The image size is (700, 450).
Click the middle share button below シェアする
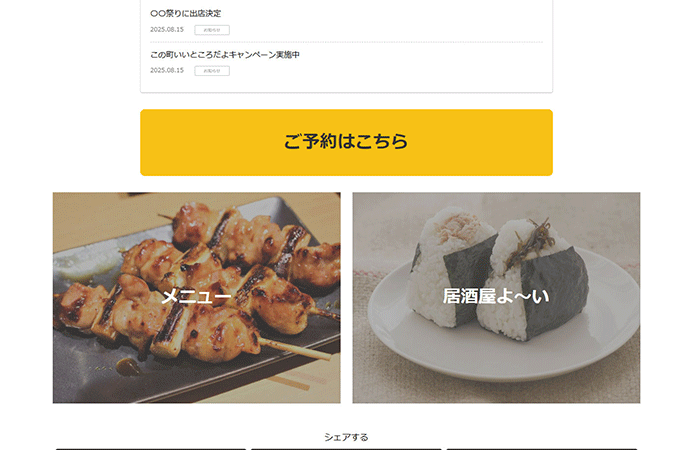pos(346,449)
